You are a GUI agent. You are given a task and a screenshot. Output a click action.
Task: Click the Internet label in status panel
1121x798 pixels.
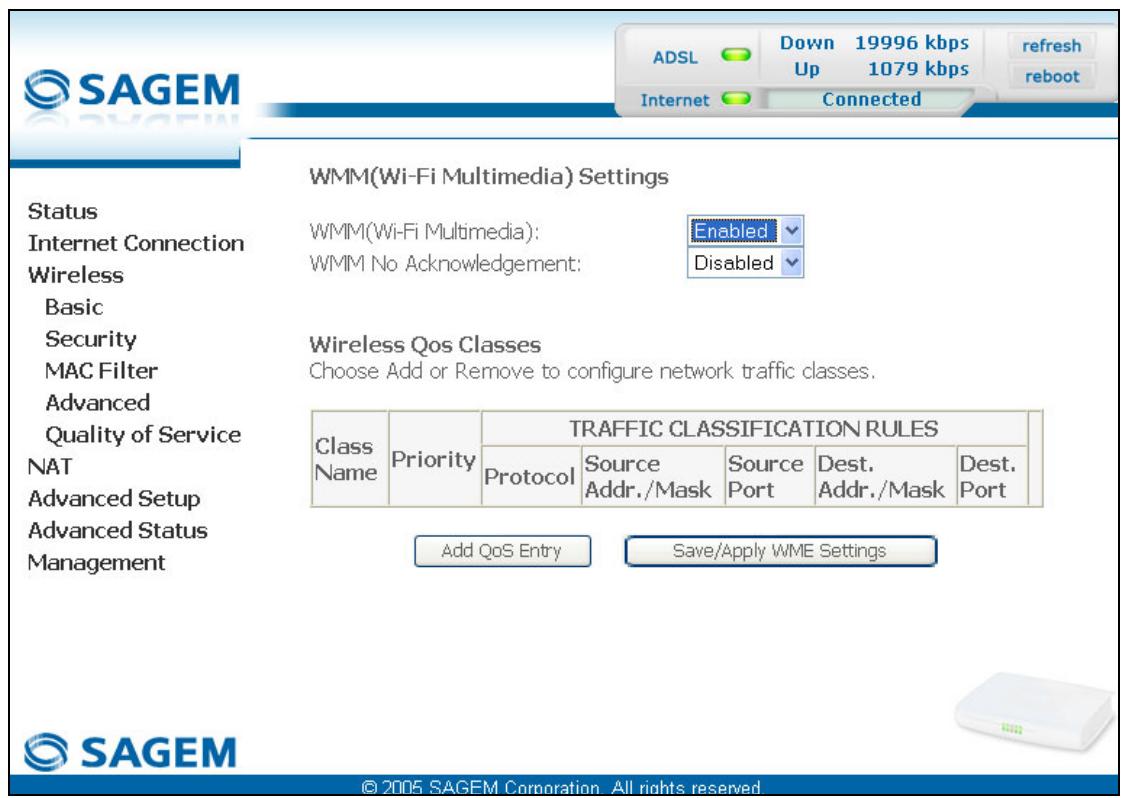tap(674, 100)
